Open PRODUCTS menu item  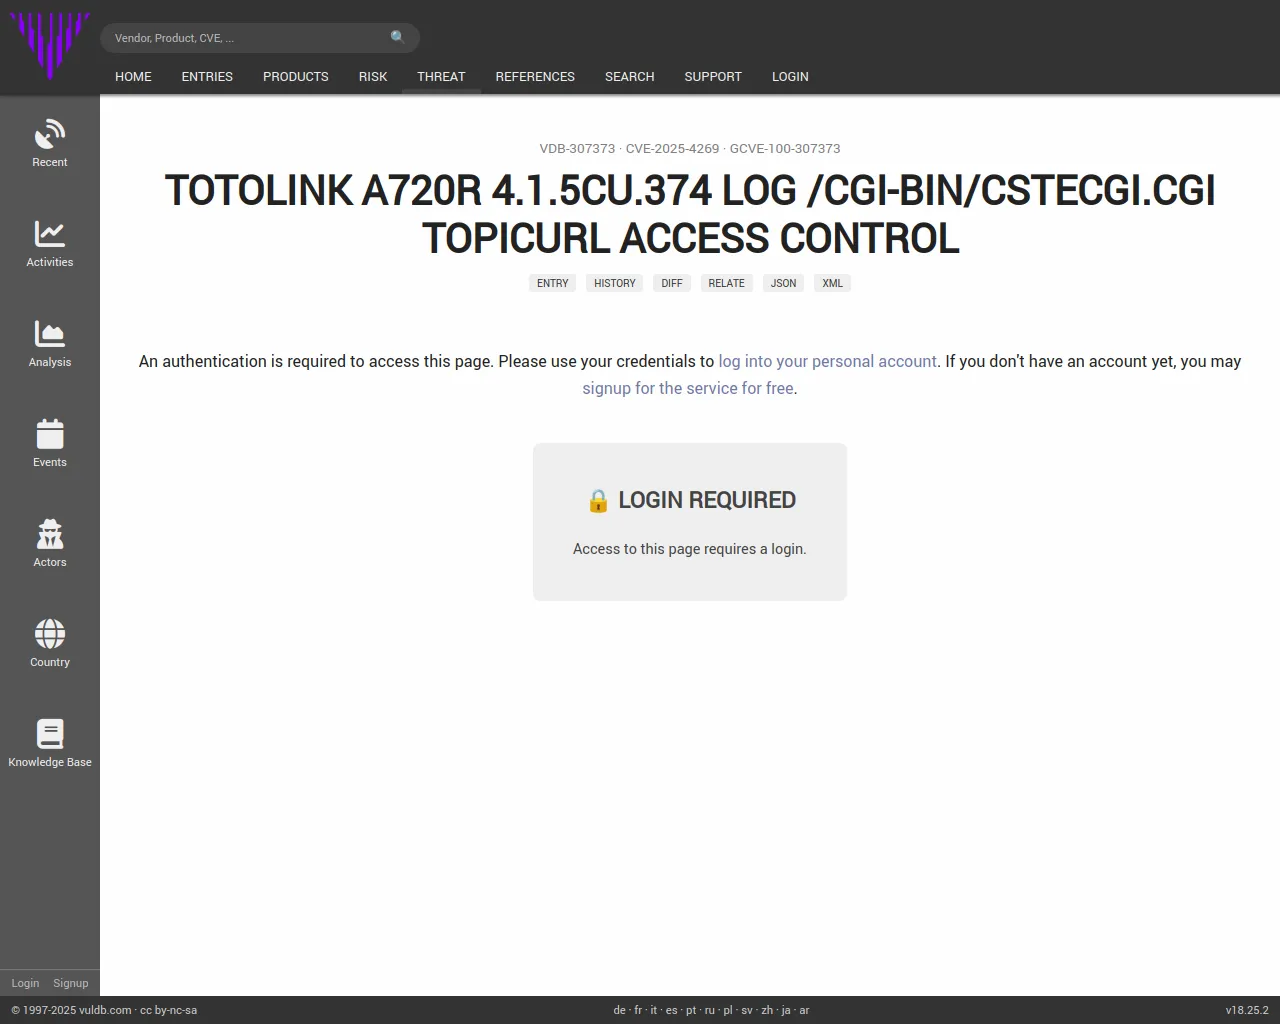[x=296, y=76]
